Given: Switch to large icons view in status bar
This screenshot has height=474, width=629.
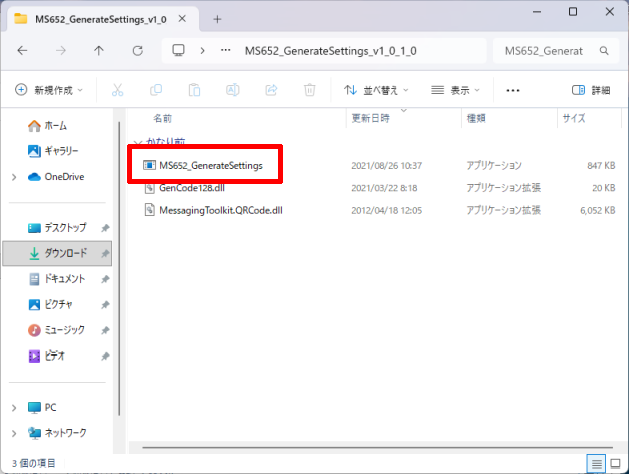Looking at the screenshot, I should (x=617, y=463).
